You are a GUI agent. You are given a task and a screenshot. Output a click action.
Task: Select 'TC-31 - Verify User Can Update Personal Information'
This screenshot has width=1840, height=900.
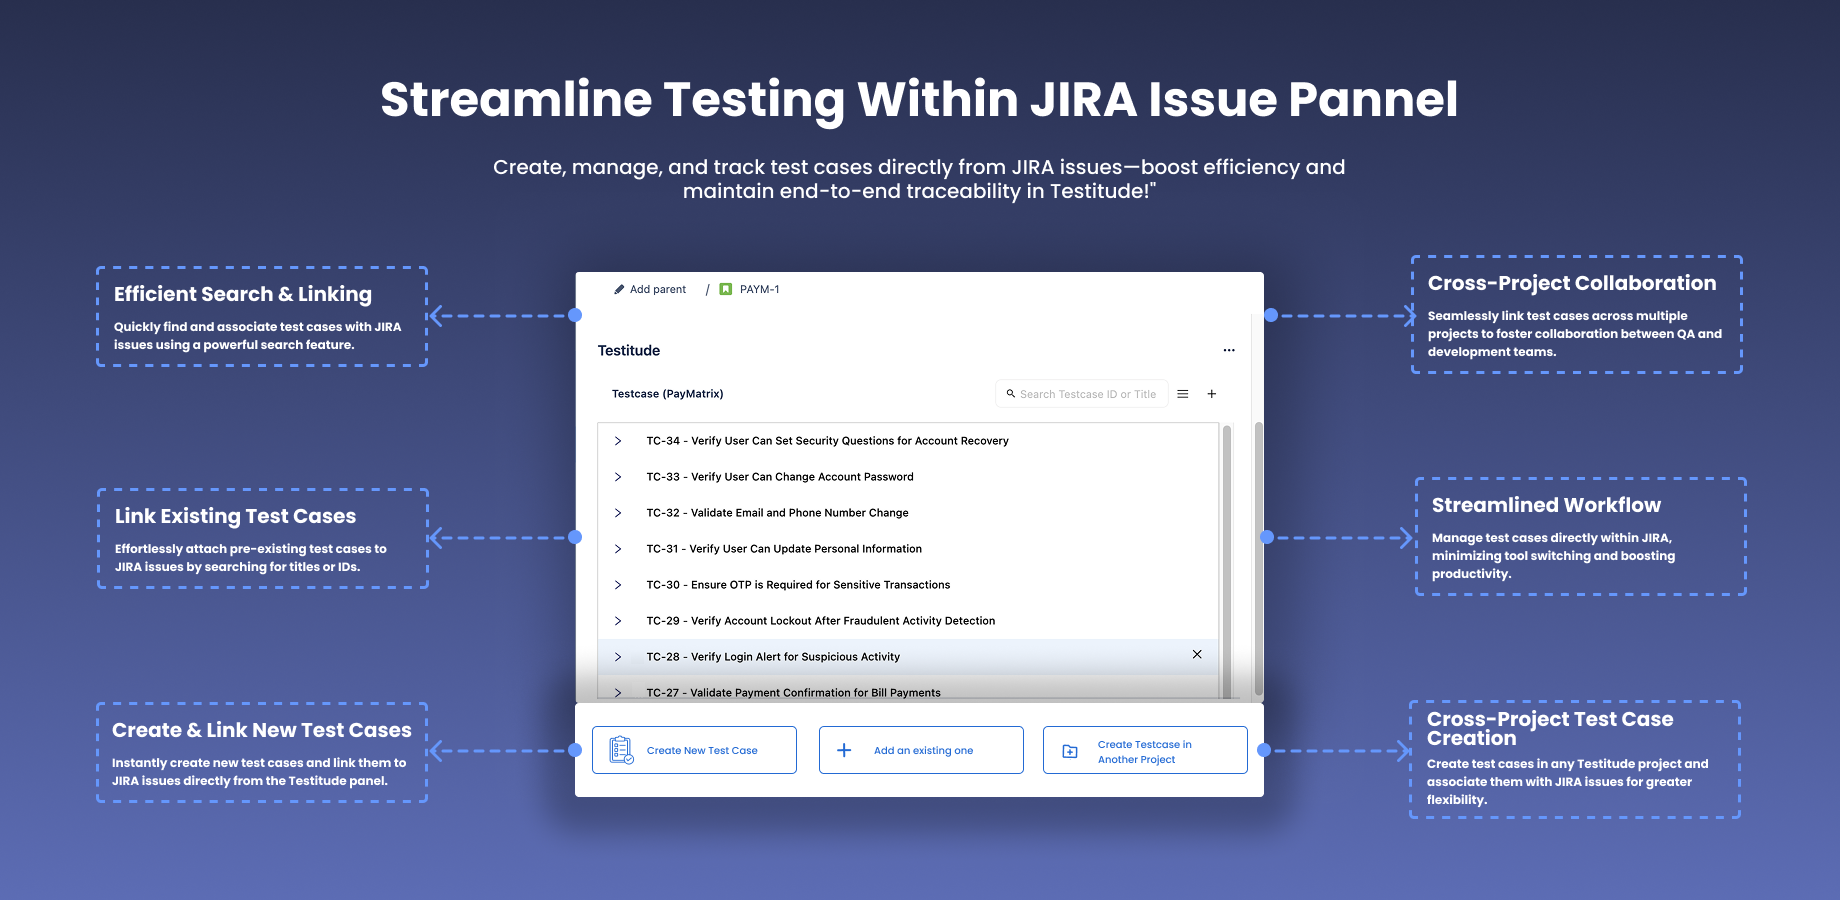[908, 549]
